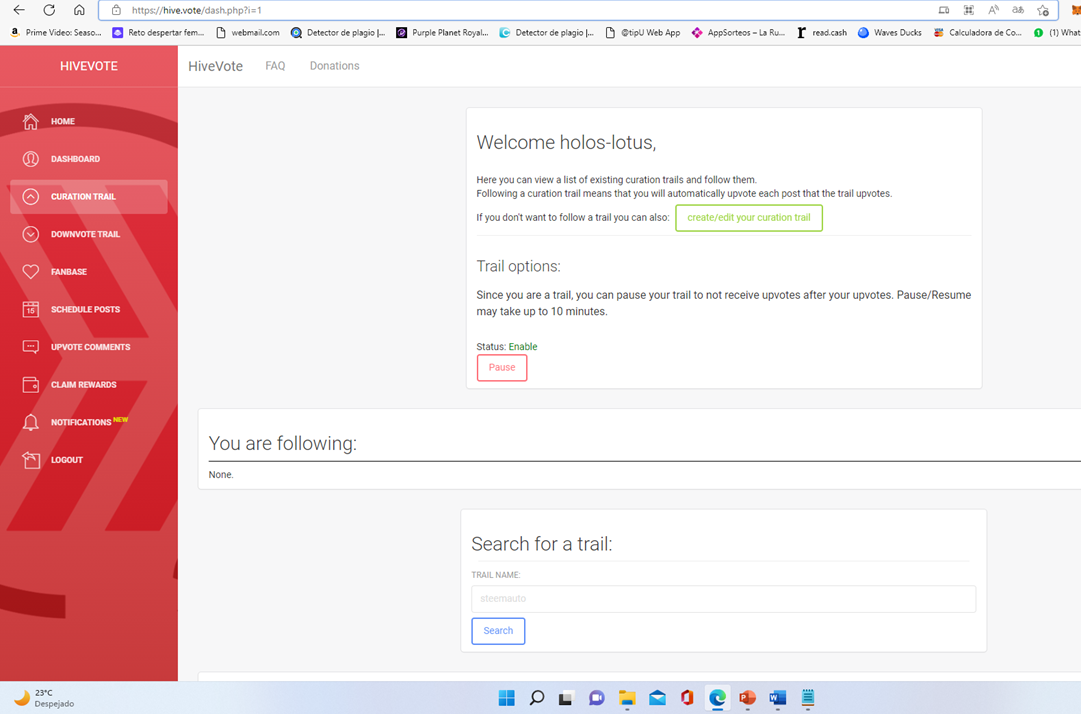Click the Fanbase heart icon
Image resolution: width=1081 pixels, height=714 pixels.
(x=30, y=272)
